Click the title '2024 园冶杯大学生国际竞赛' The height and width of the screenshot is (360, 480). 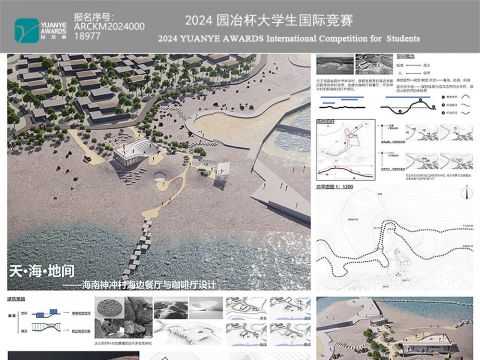coord(269,21)
